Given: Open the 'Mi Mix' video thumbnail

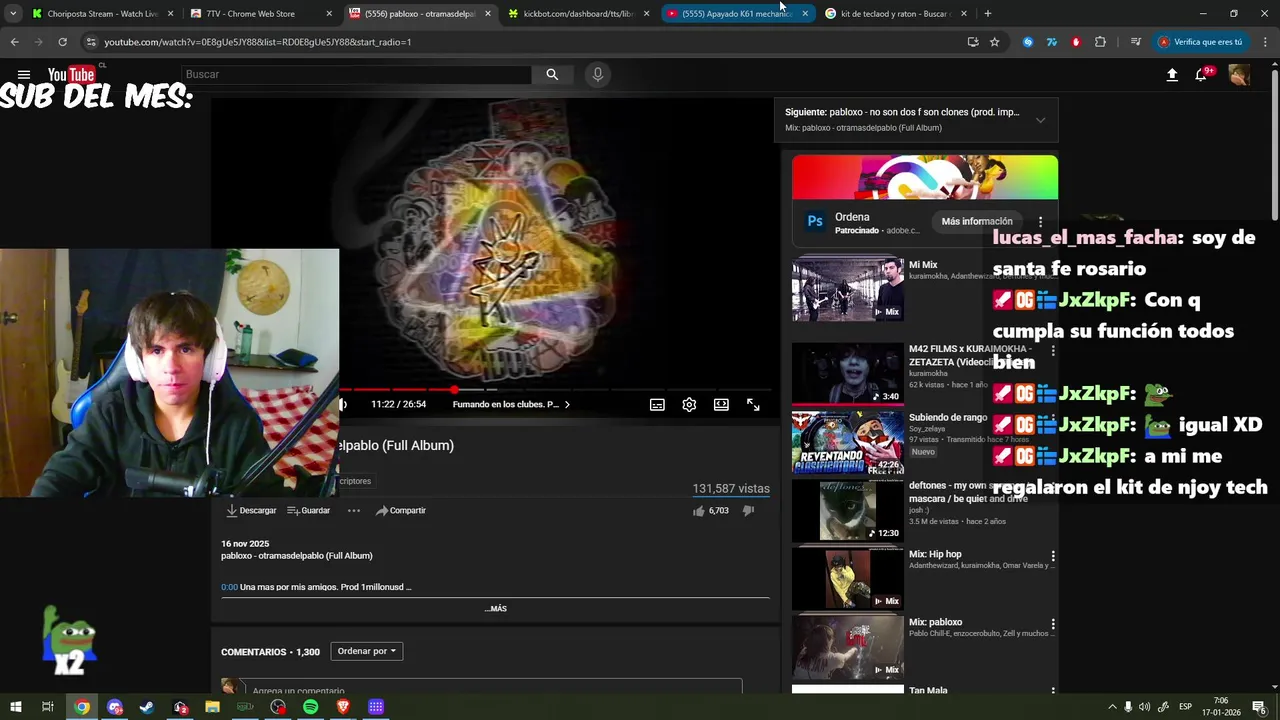Looking at the screenshot, I should pos(848,289).
